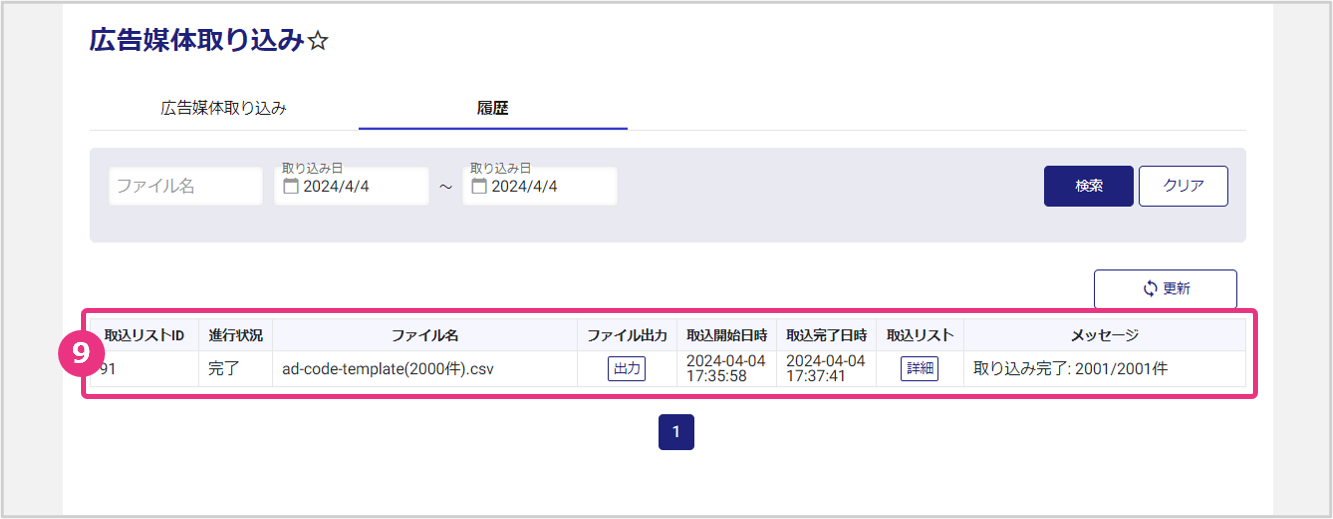The image size is (1333, 519).
Task: Focus the ファイル名 search field
Action: tap(185, 187)
